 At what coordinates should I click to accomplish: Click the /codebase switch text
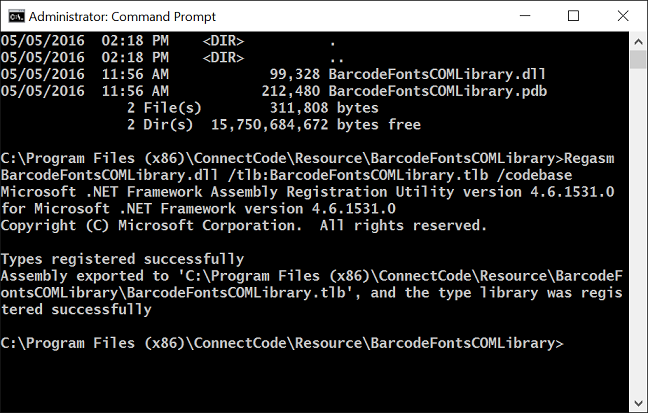[x=534, y=175]
